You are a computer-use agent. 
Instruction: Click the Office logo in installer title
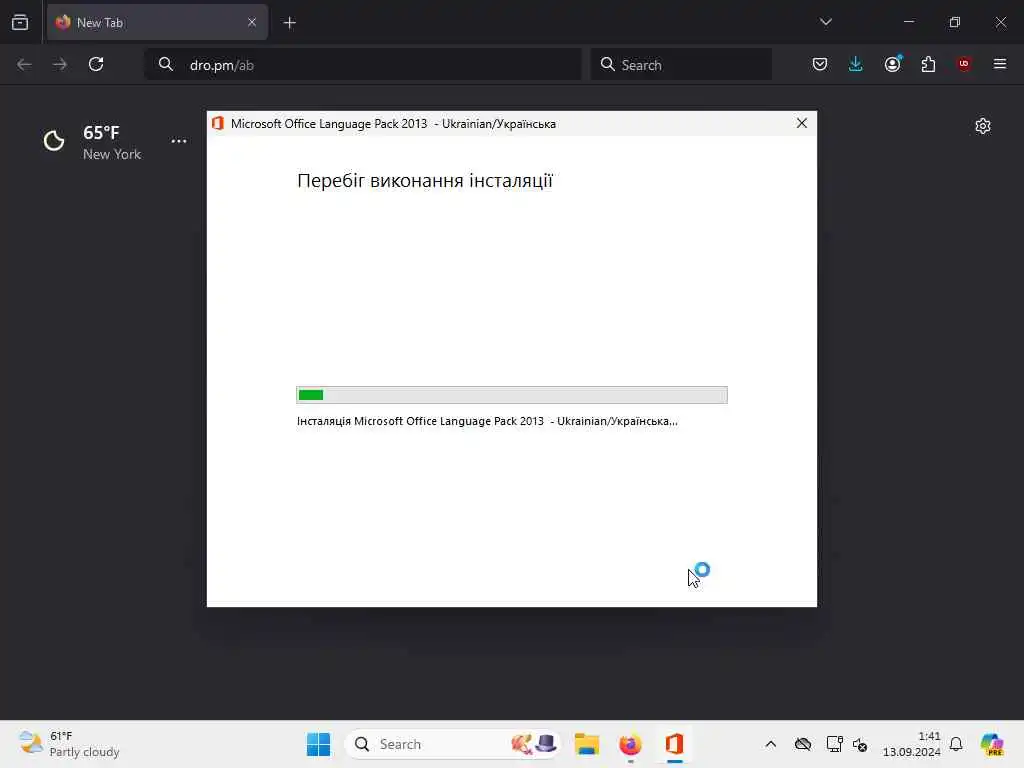point(218,123)
